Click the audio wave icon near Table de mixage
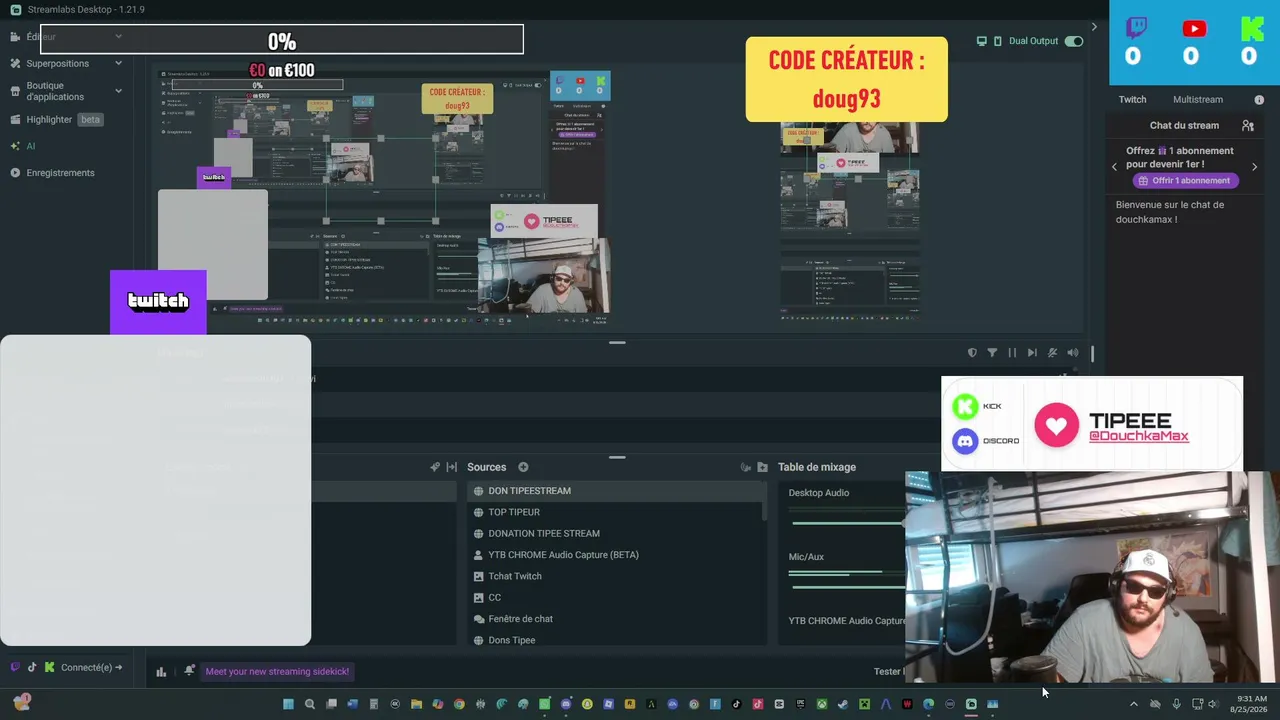Viewport: 1280px width, 720px height. 746,467
